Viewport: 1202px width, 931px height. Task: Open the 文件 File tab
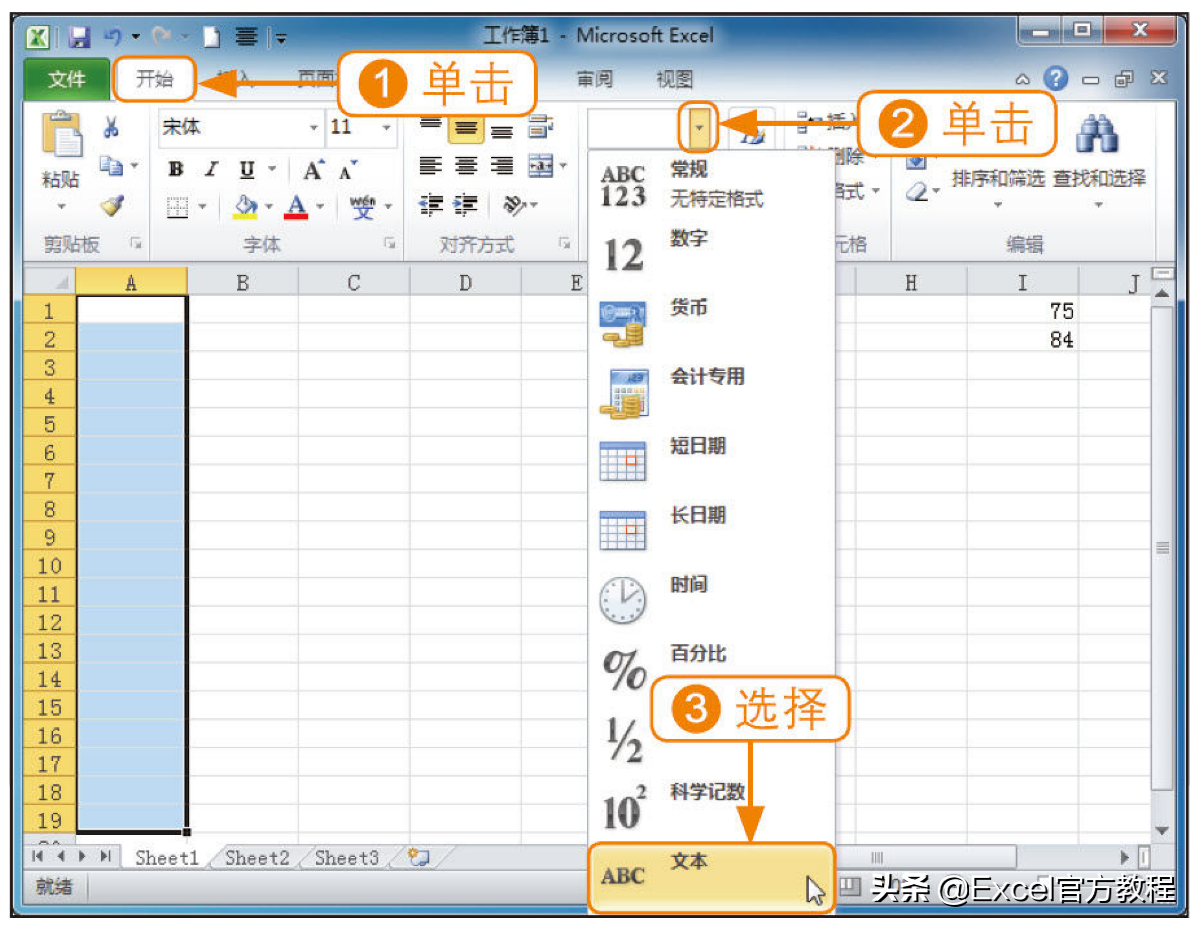point(67,79)
